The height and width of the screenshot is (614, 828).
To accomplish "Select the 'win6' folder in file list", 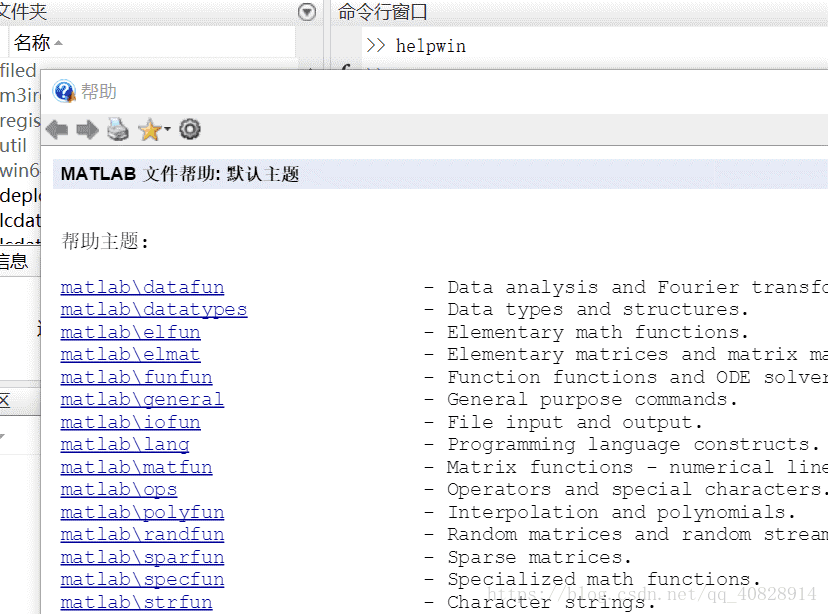I will coord(20,171).
